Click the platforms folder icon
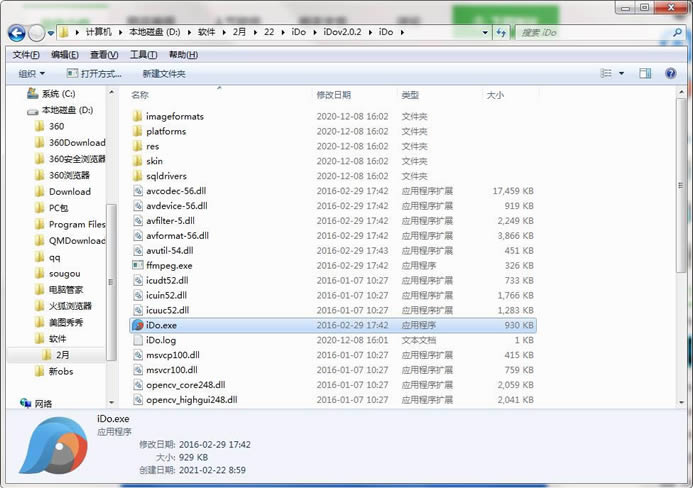Viewport: 693px width, 488px height. (137, 131)
